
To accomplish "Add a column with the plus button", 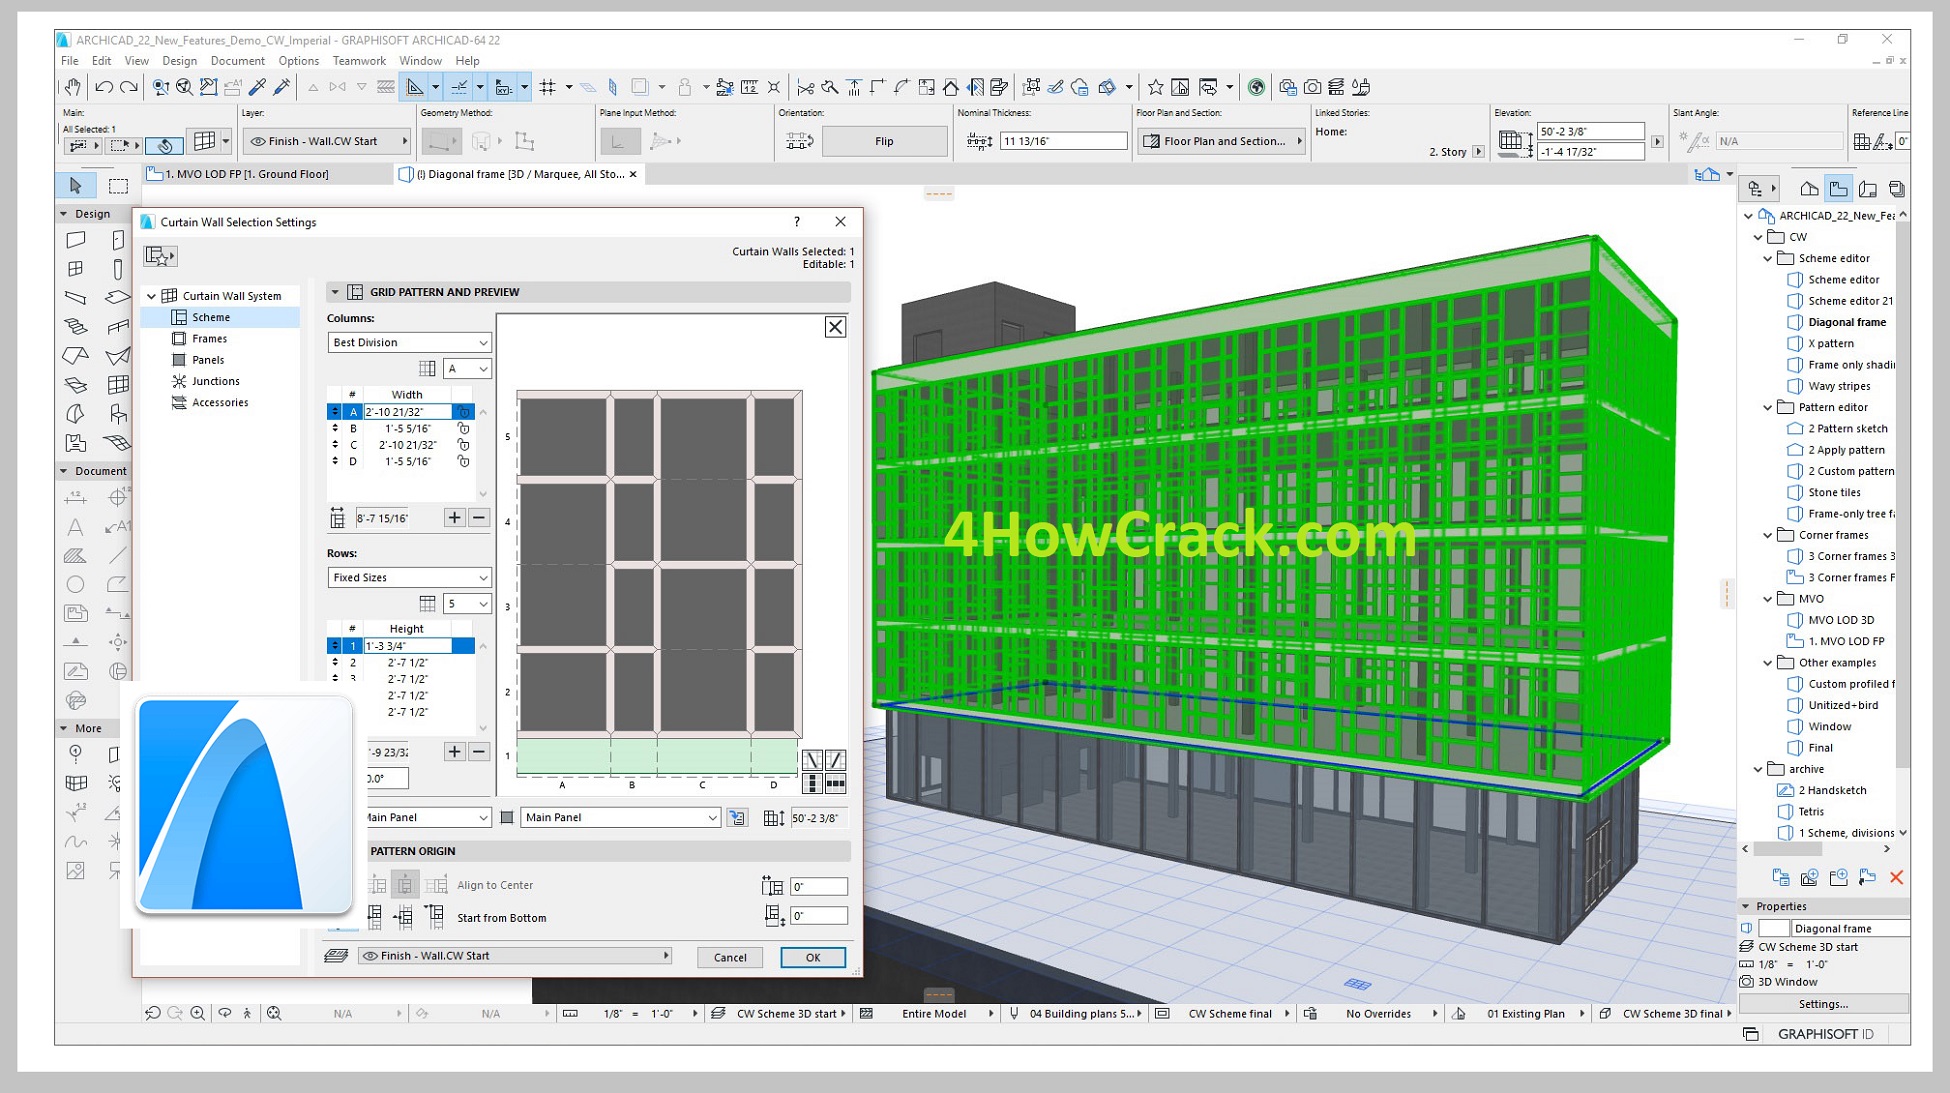I will coord(454,517).
